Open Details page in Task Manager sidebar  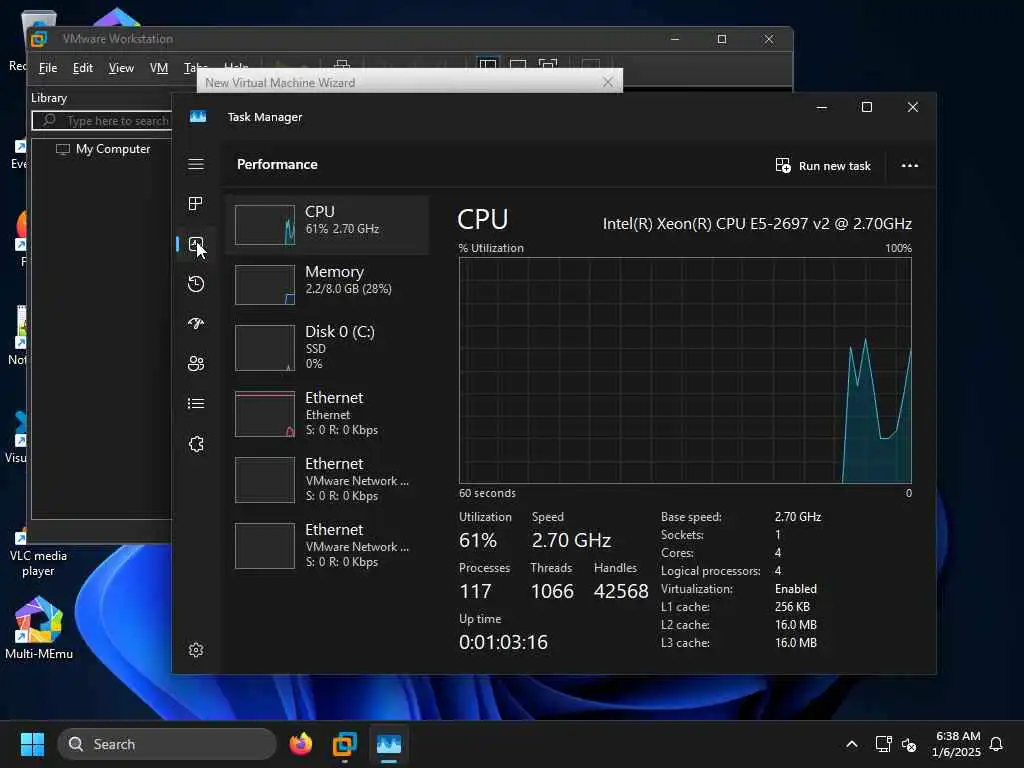[x=196, y=404]
